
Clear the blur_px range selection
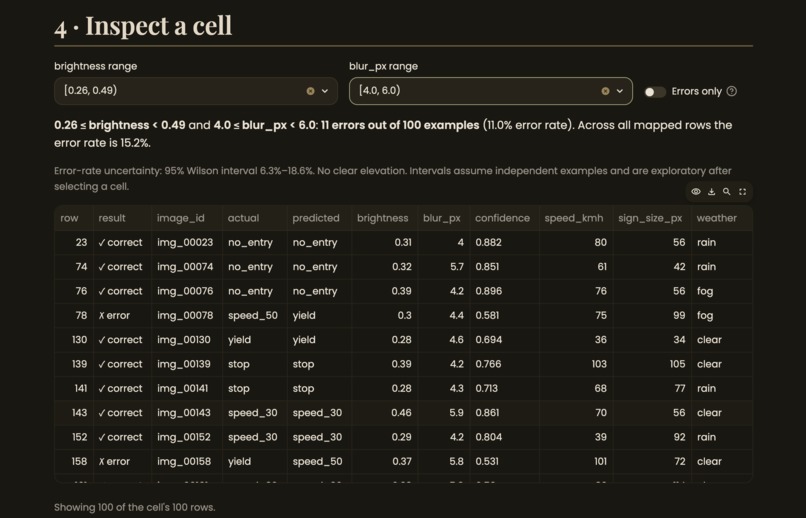click(x=606, y=91)
